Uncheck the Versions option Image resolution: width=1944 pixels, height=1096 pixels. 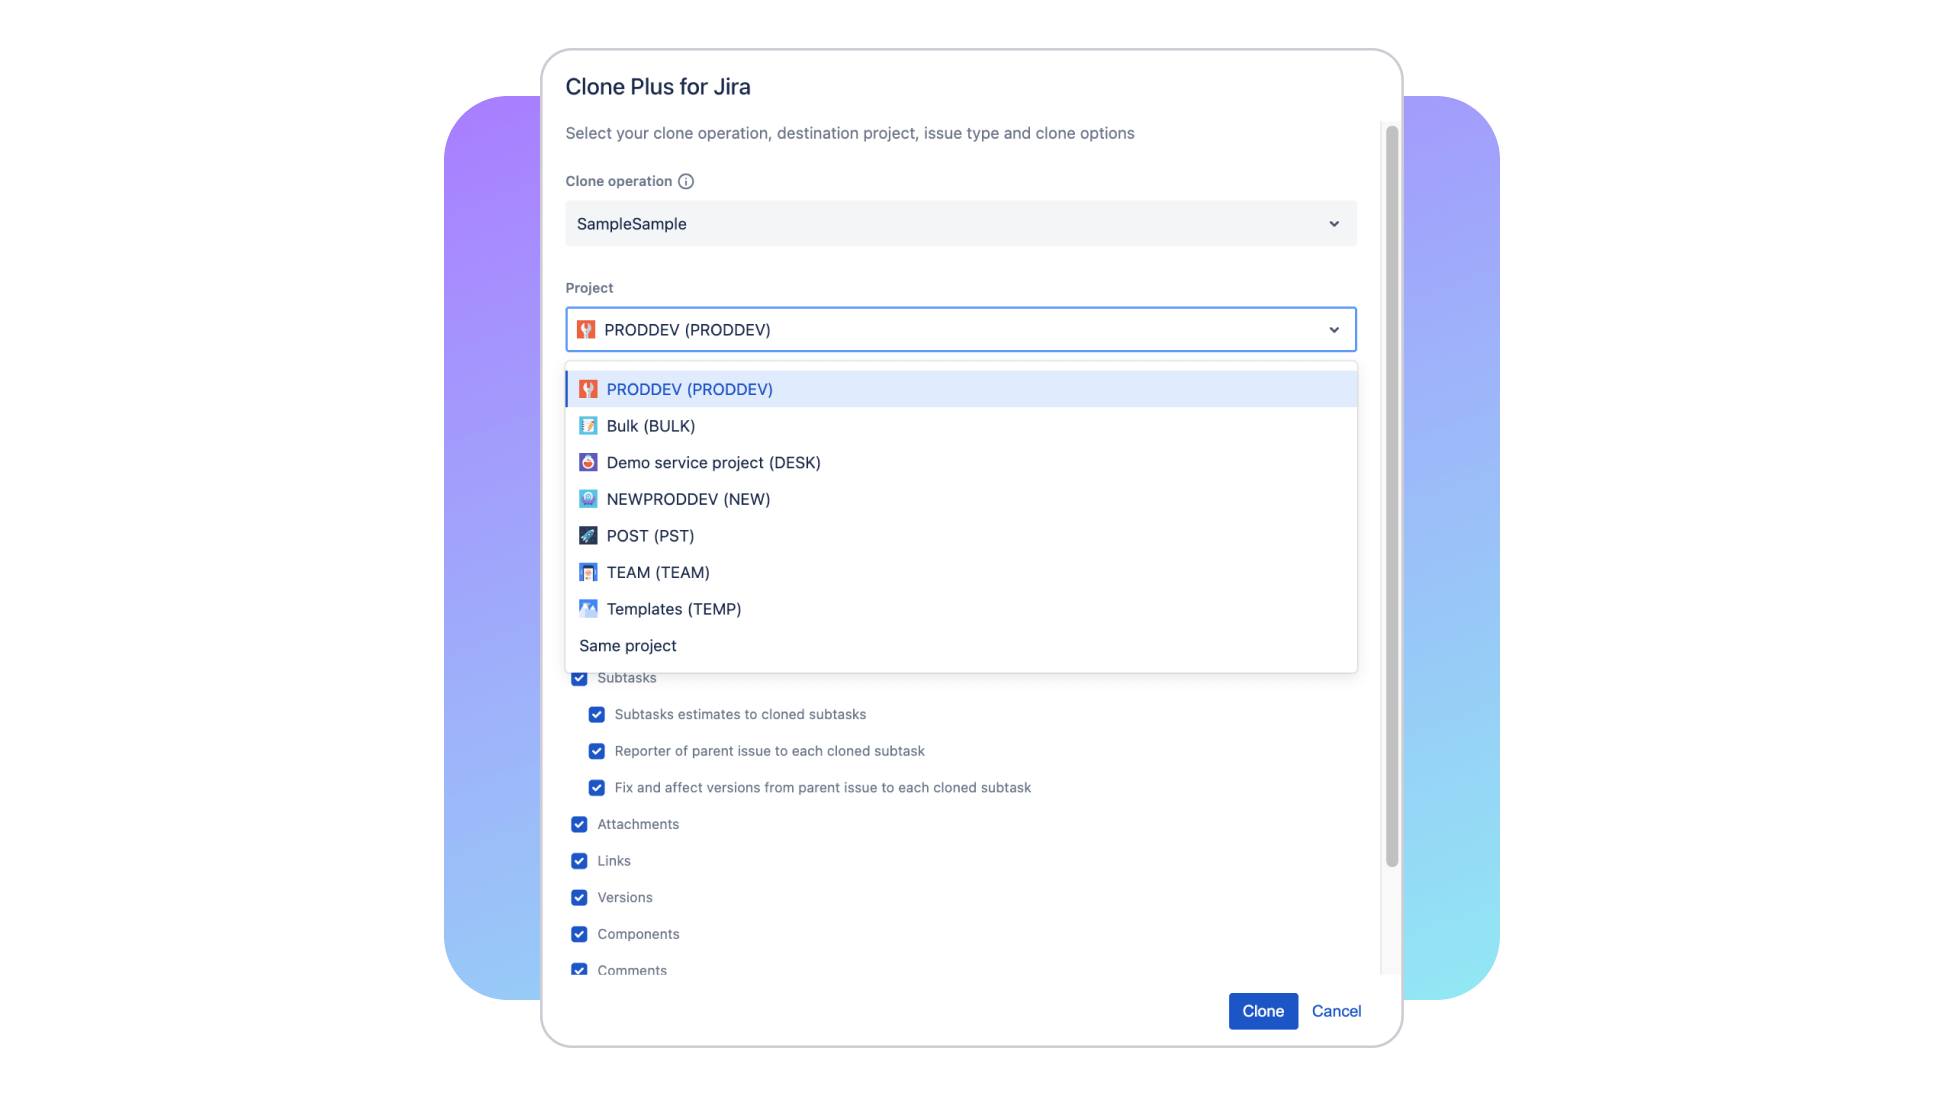point(579,897)
